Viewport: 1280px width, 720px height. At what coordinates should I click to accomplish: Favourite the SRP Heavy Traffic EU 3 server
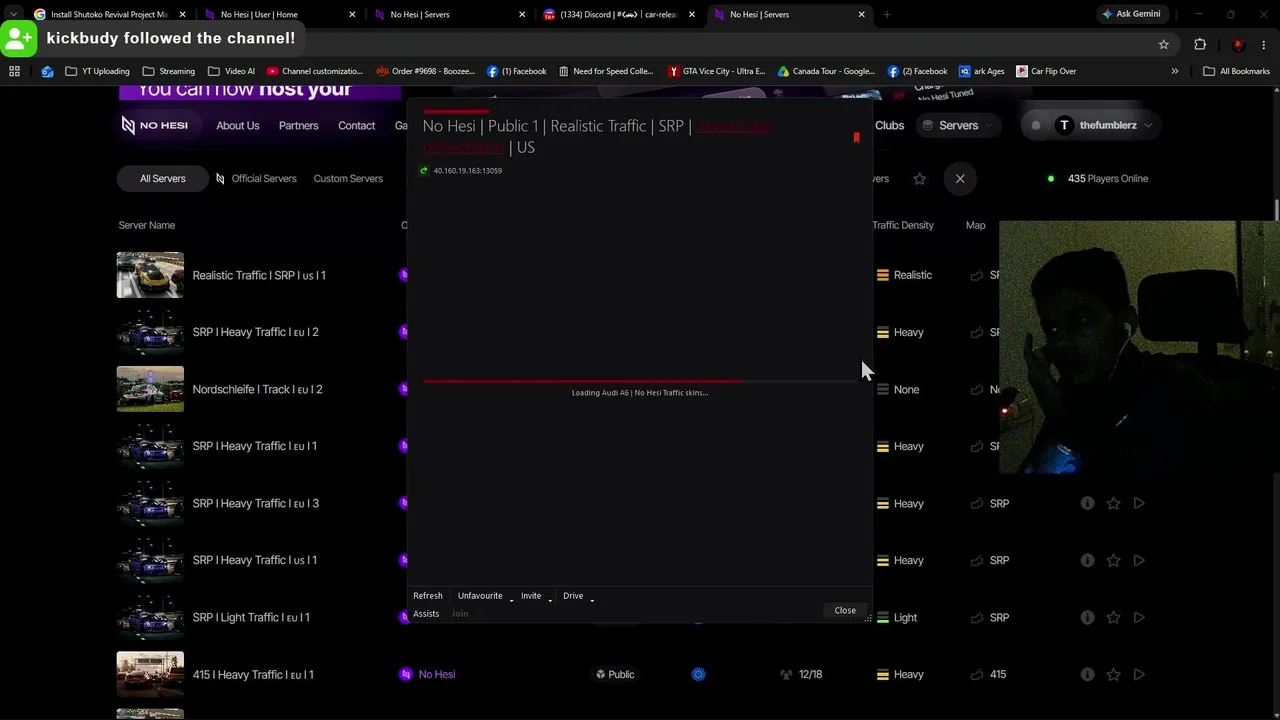(1113, 503)
